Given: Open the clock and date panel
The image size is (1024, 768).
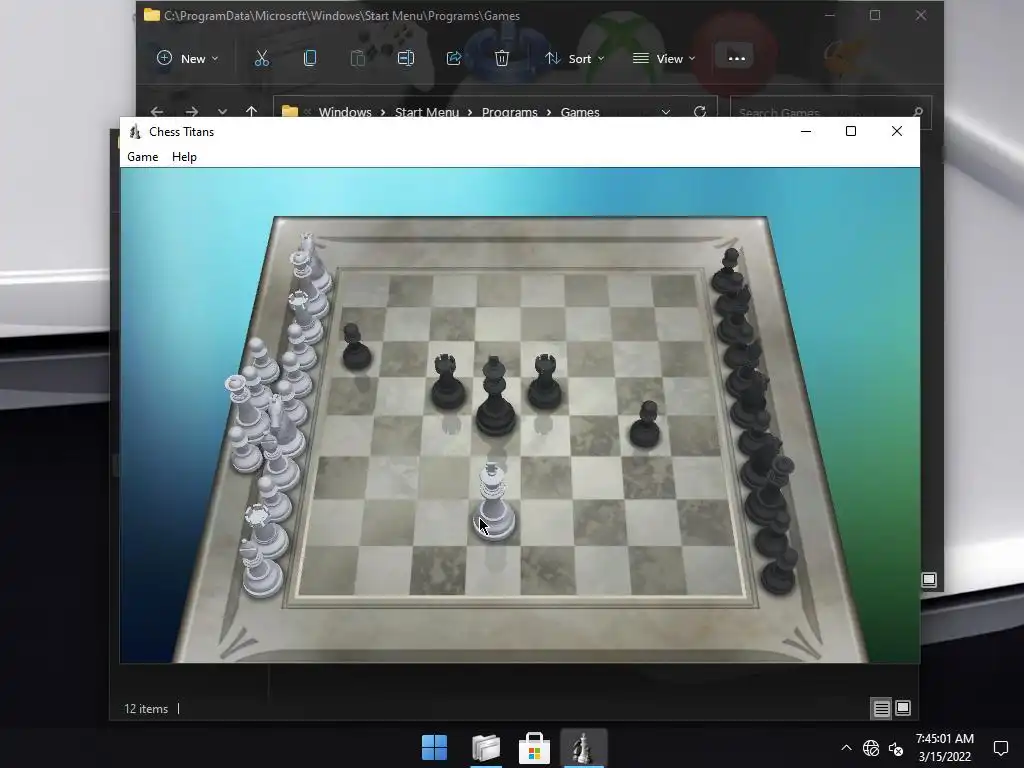Looking at the screenshot, I should coord(945,748).
